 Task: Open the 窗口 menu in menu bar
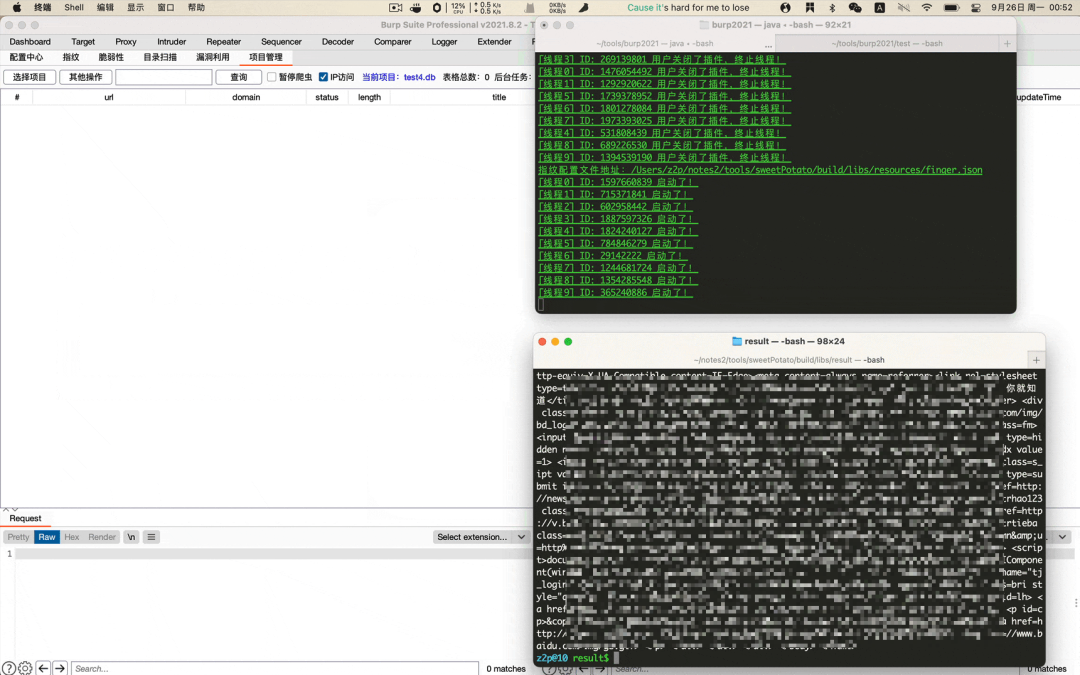[166, 8]
